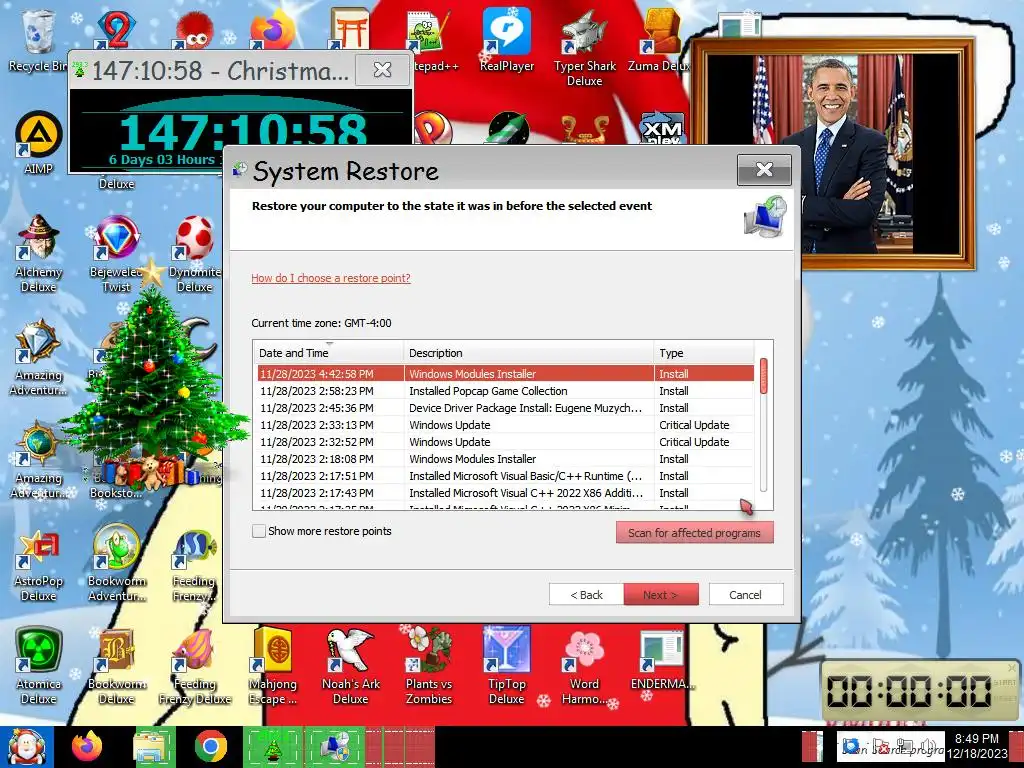
Task: Open Mahjong Escape desktop icon
Action: (272, 666)
